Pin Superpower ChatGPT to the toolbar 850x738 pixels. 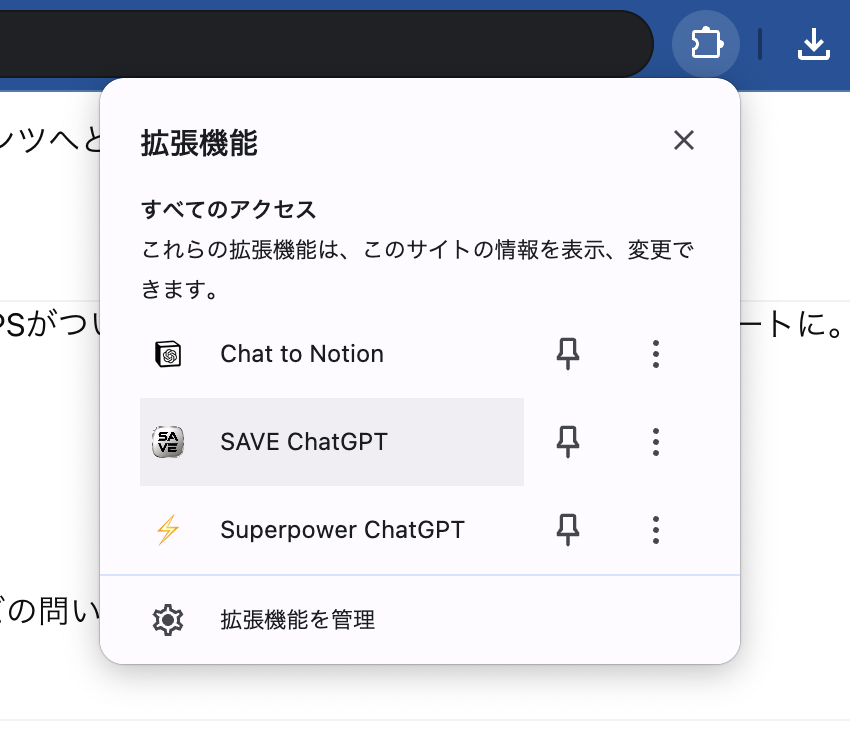click(x=567, y=530)
